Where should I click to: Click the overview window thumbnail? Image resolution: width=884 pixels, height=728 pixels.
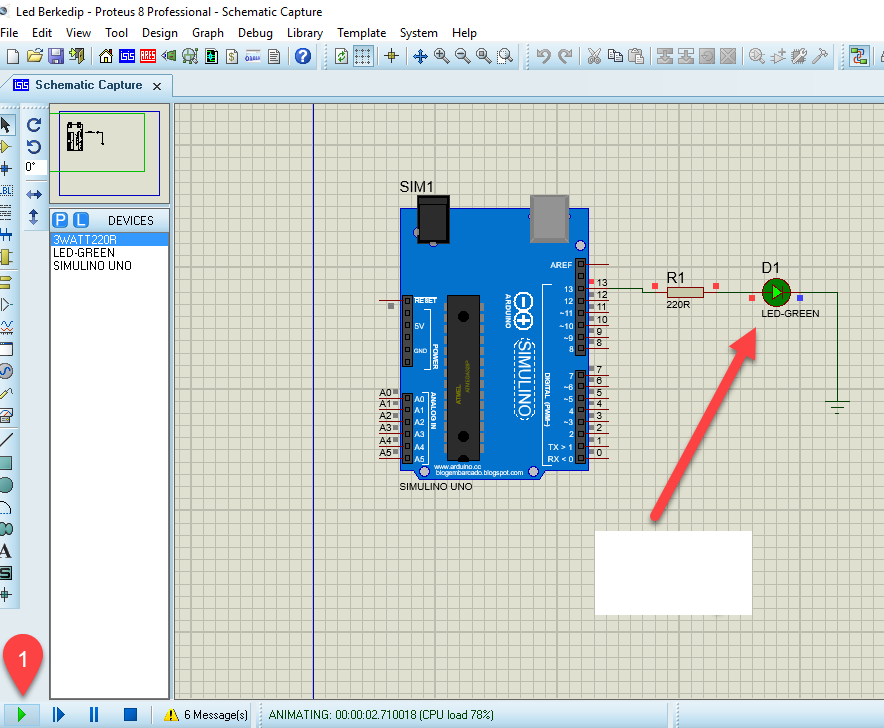point(109,153)
